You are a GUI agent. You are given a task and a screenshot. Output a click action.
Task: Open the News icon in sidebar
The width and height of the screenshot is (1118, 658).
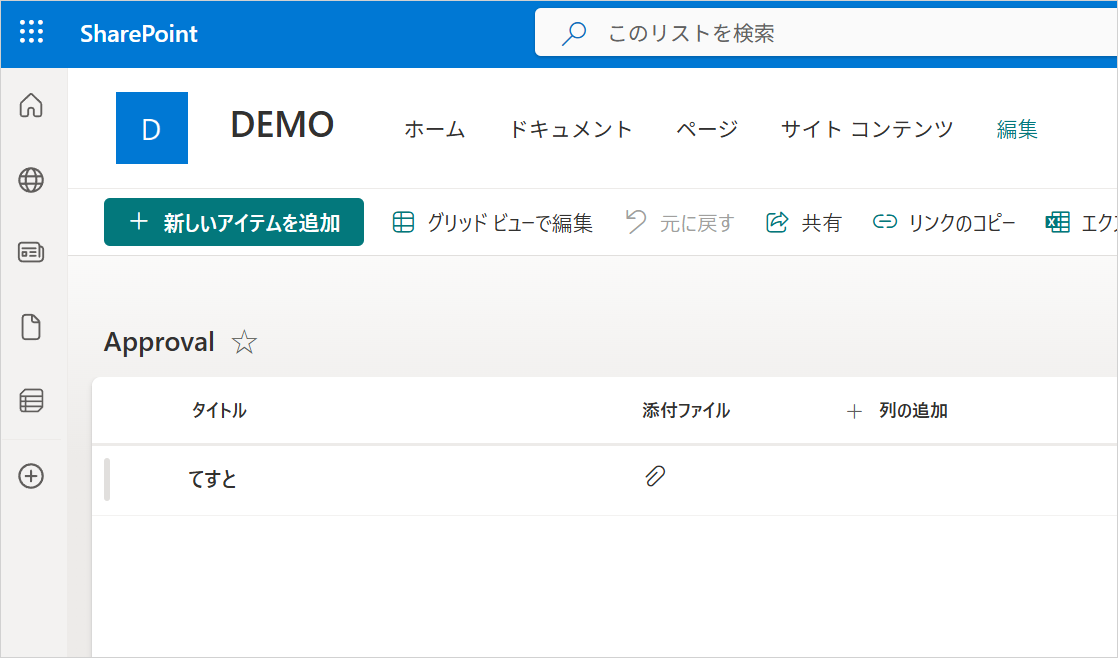click(32, 252)
